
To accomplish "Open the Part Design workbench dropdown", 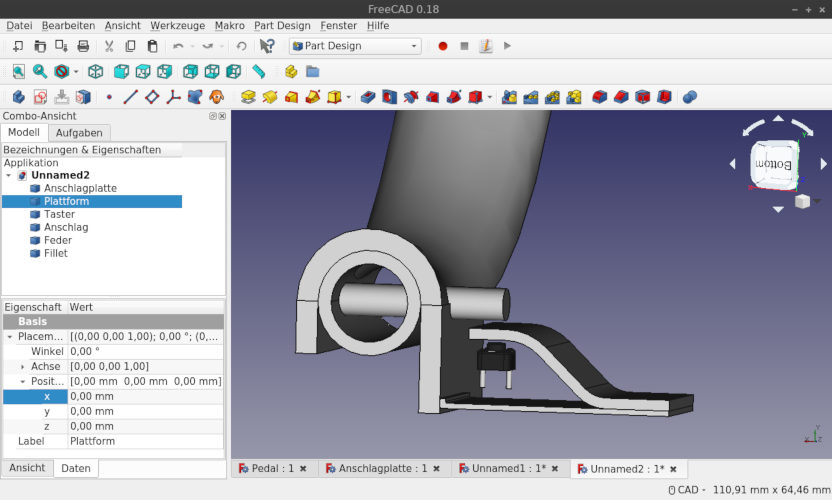I will click(x=355, y=46).
